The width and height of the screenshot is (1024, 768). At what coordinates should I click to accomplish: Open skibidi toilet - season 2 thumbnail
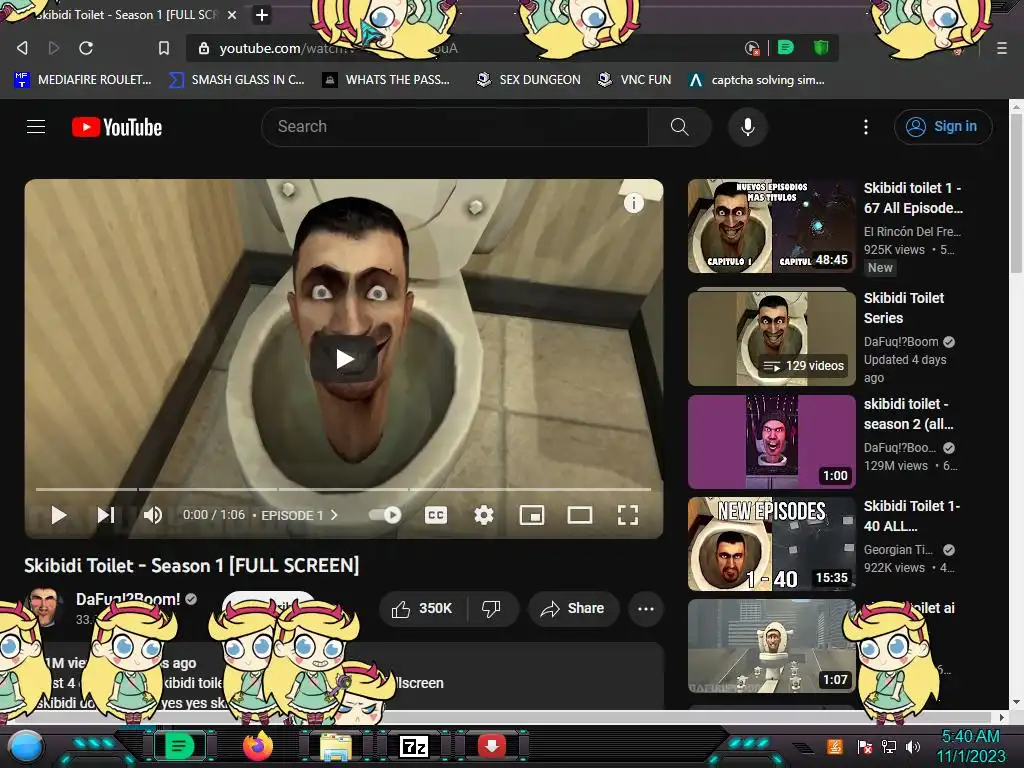coord(771,441)
